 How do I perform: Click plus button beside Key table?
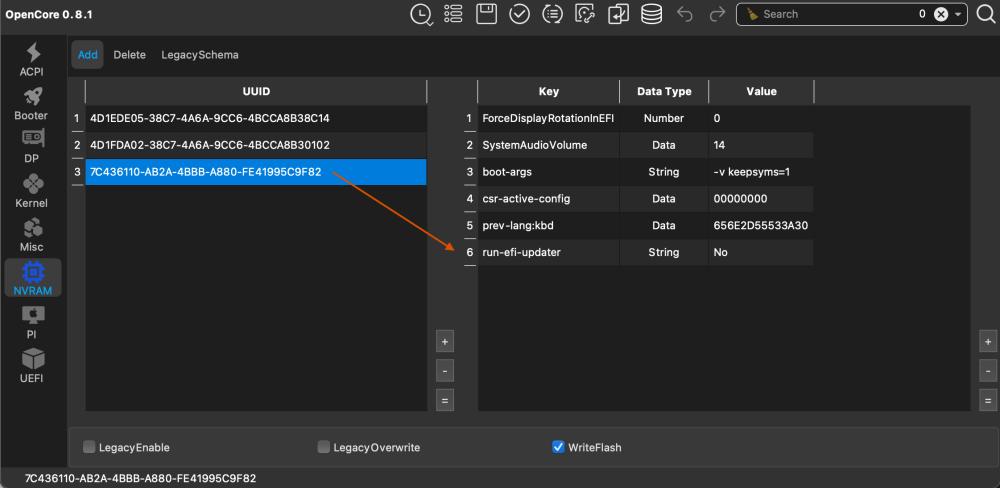[988, 341]
